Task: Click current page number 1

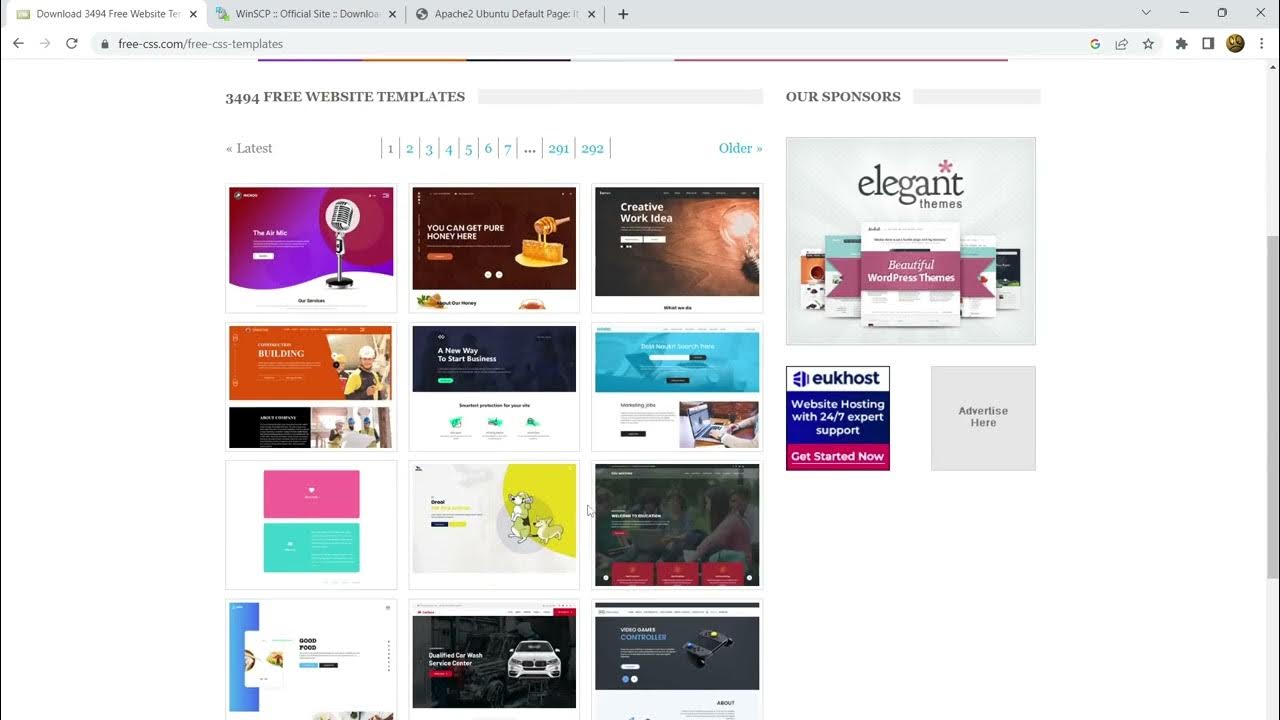Action: tap(390, 148)
